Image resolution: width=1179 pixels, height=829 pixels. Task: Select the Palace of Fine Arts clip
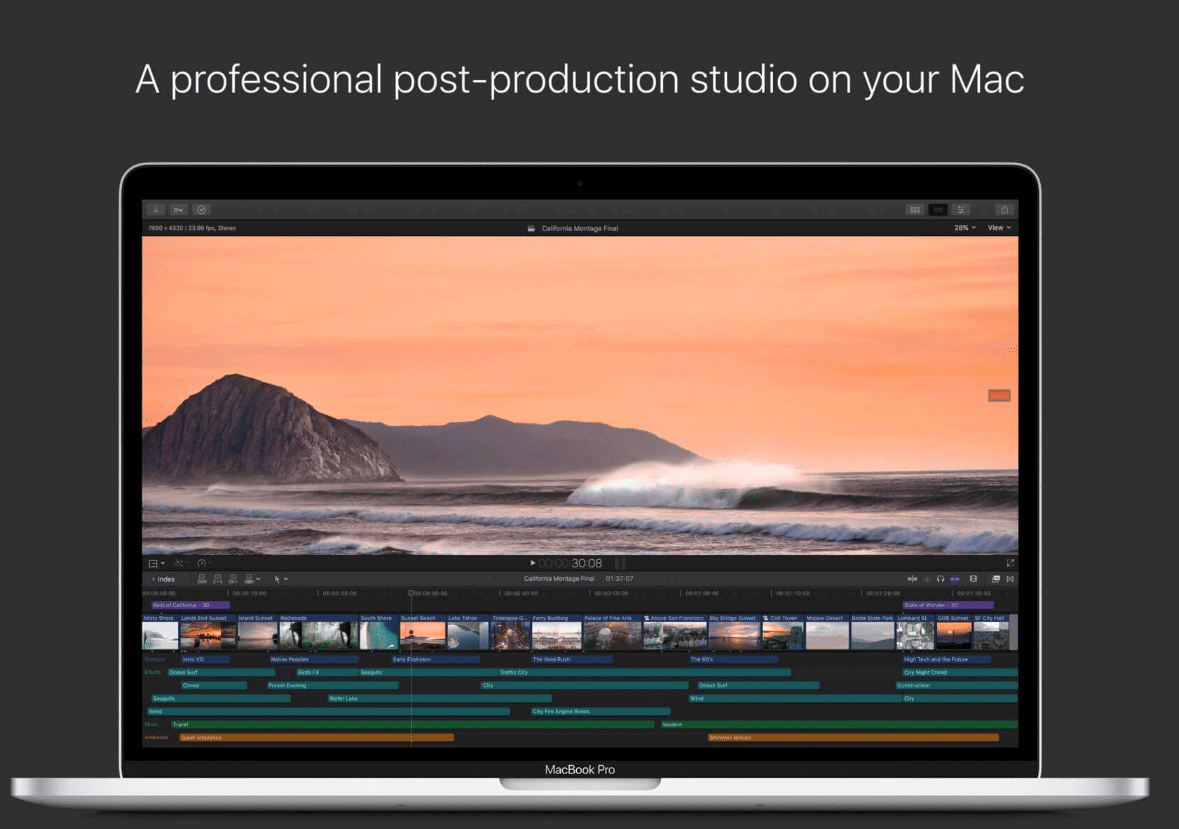612,631
